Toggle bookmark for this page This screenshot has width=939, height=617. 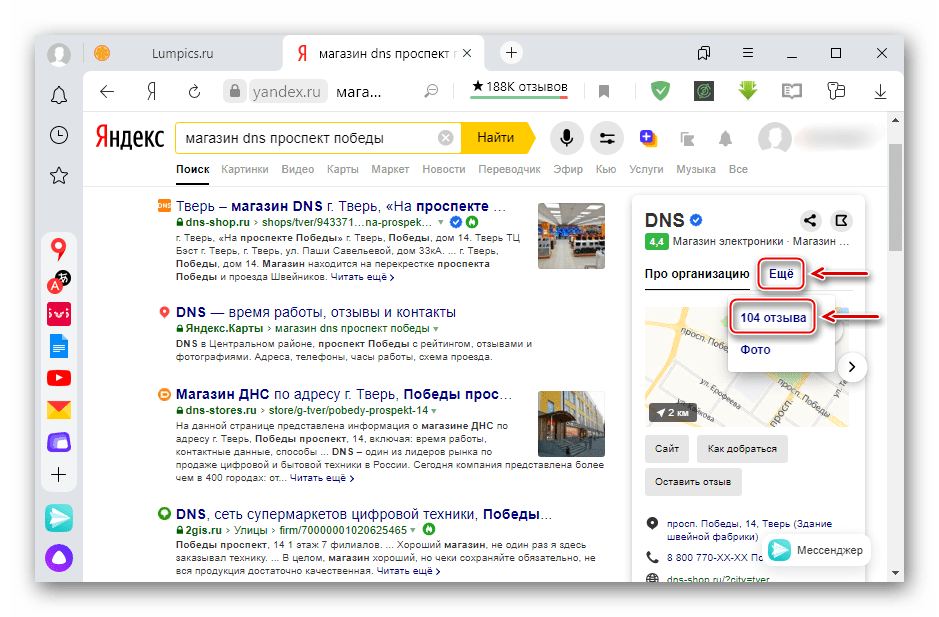(x=604, y=91)
